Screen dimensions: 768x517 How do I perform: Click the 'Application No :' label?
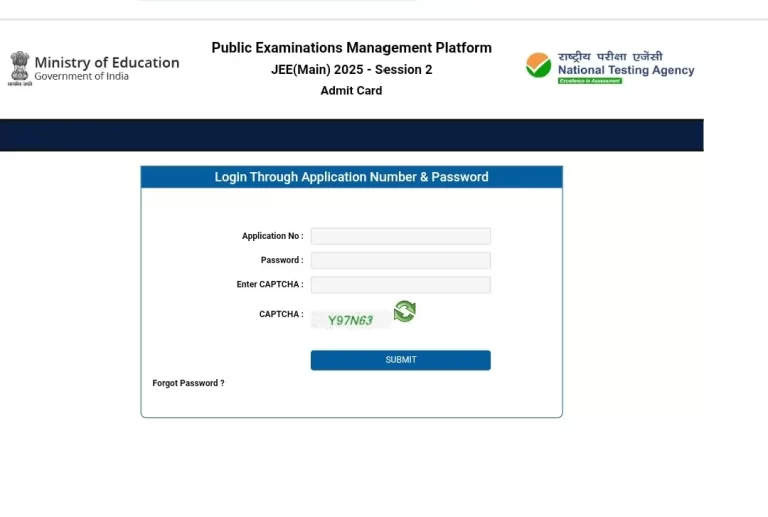pos(272,236)
